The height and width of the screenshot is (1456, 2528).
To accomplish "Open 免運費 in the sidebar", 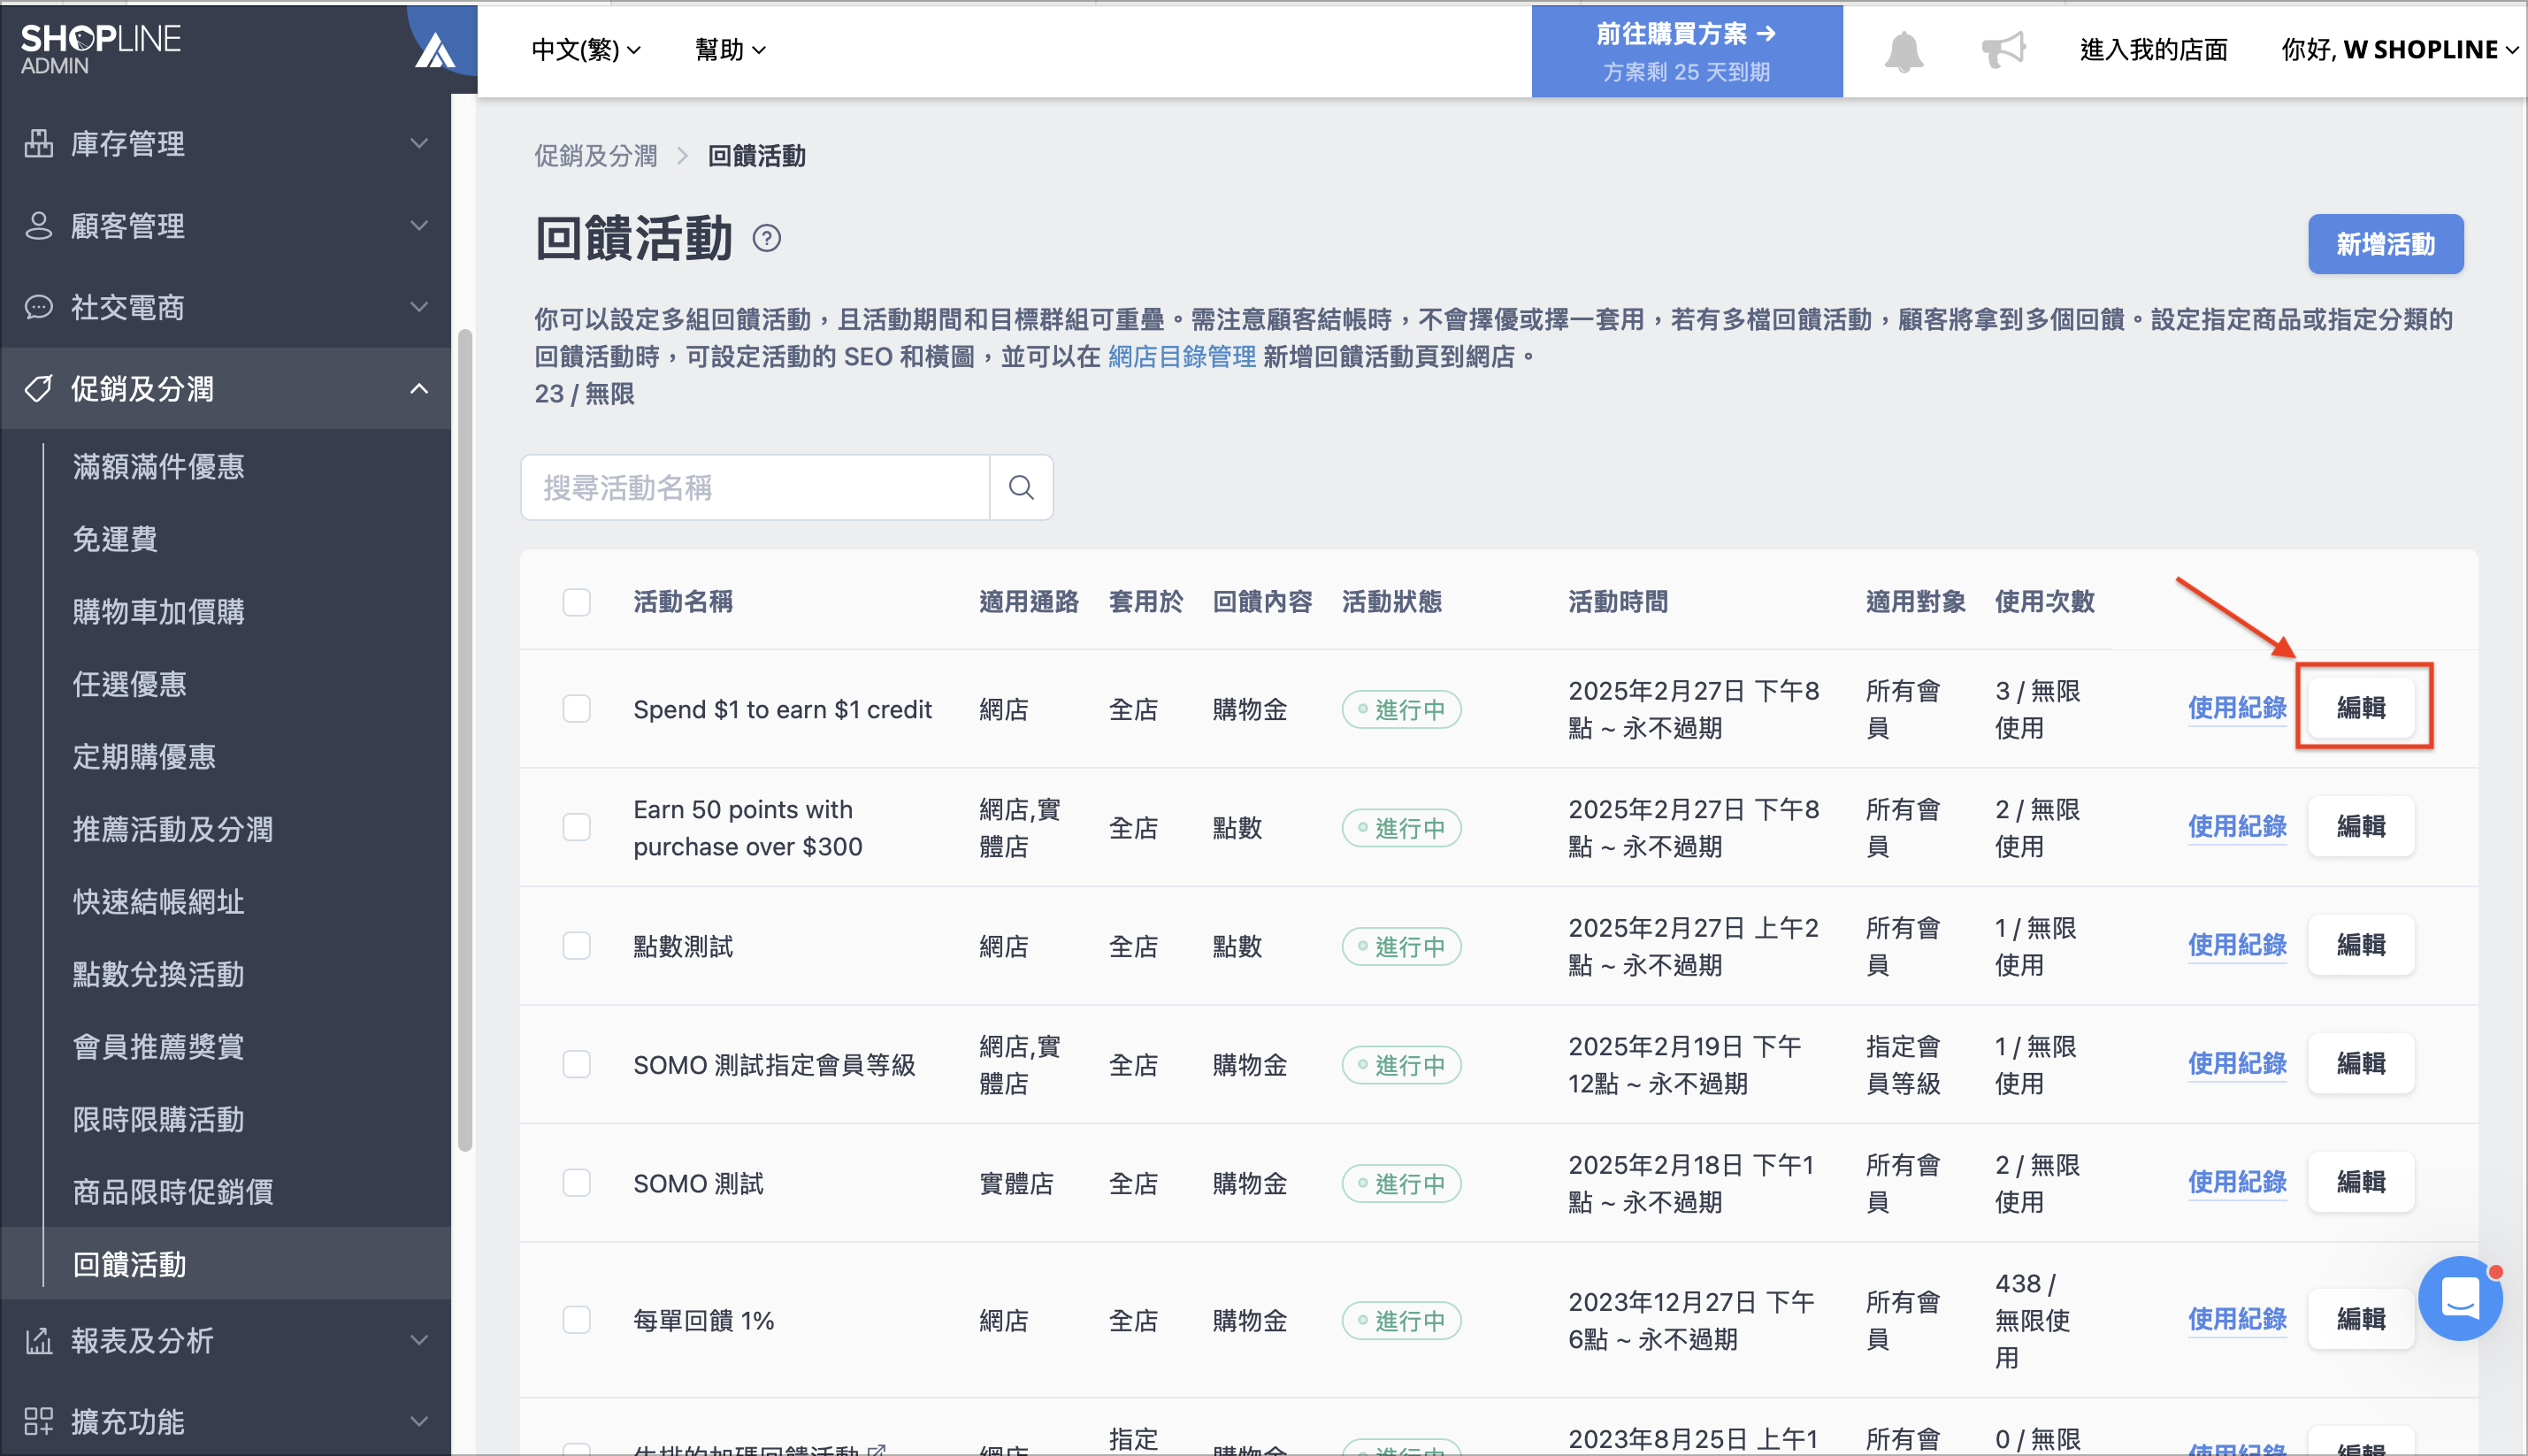I will 115,539.
